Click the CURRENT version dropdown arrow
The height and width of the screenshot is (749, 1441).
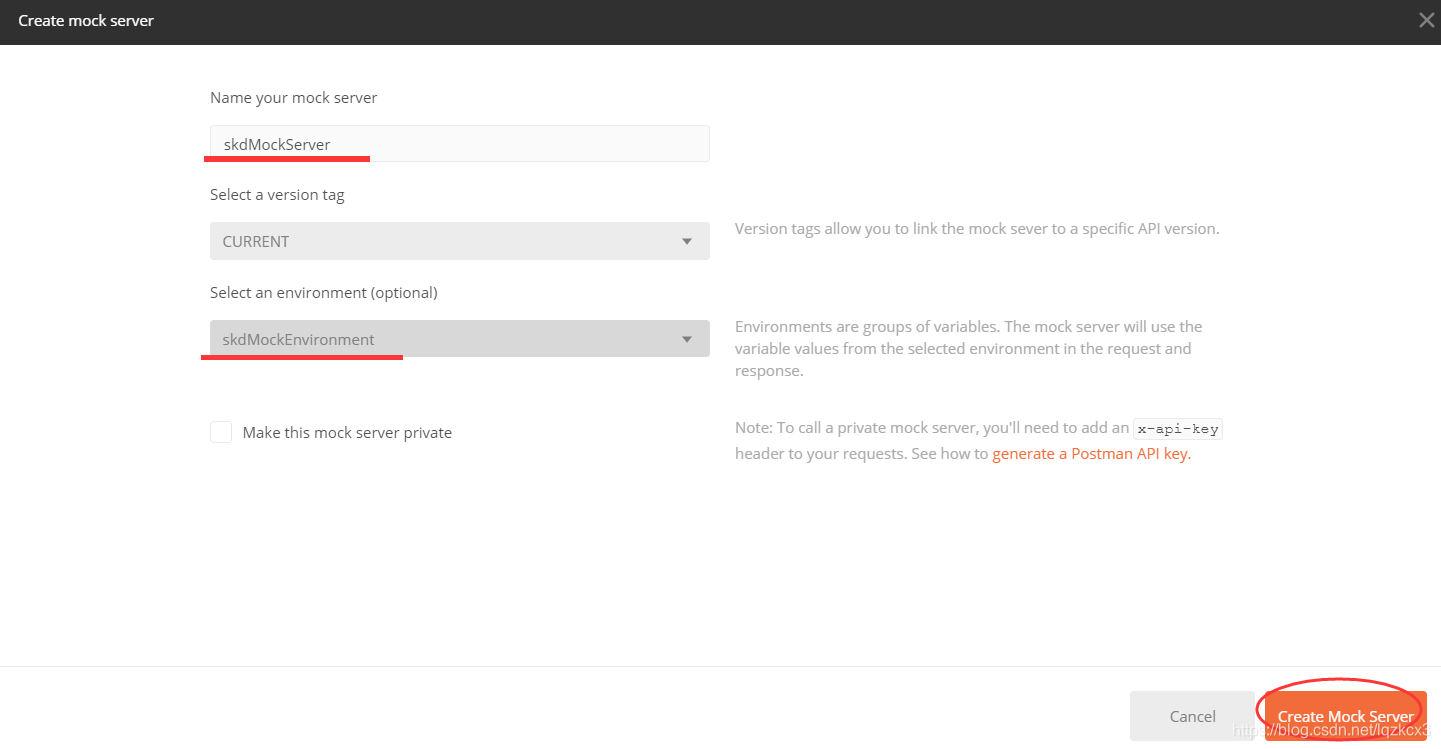[x=687, y=240]
